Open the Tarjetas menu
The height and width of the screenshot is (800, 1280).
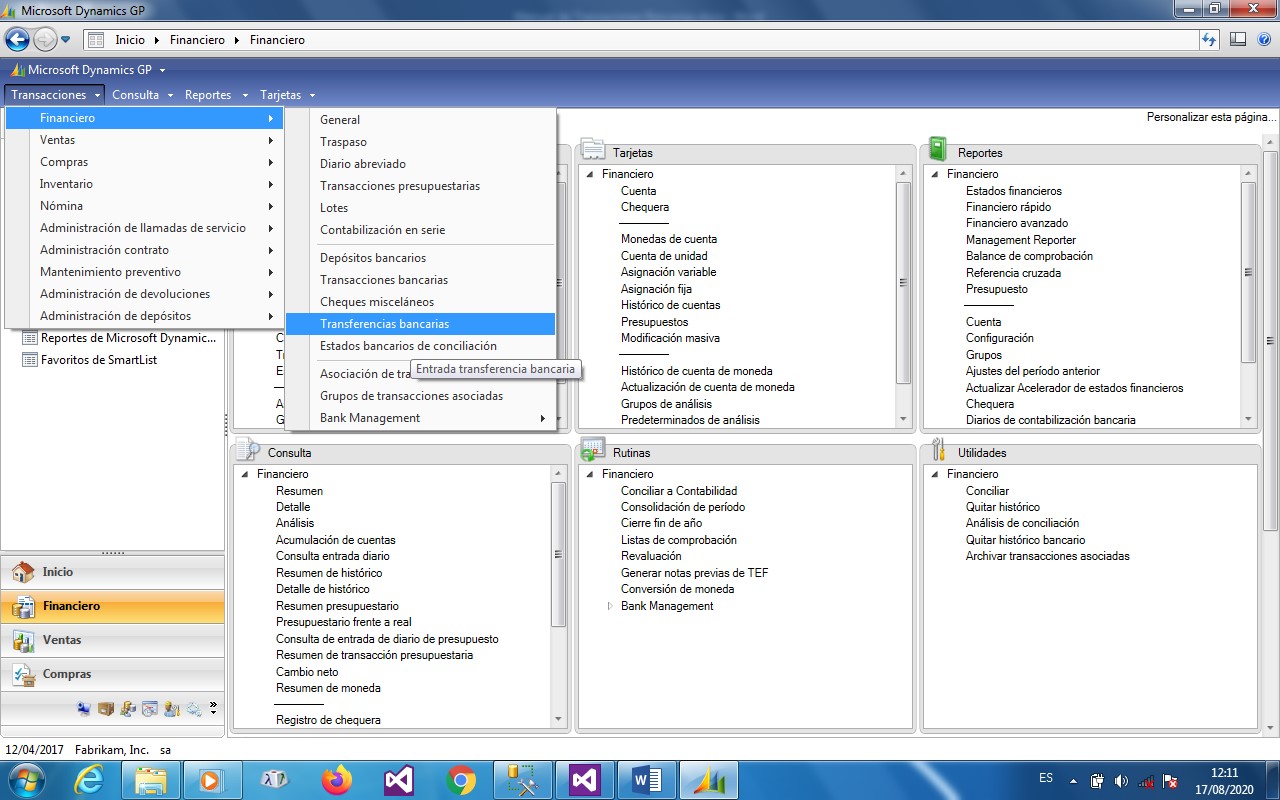click(286, 95)
